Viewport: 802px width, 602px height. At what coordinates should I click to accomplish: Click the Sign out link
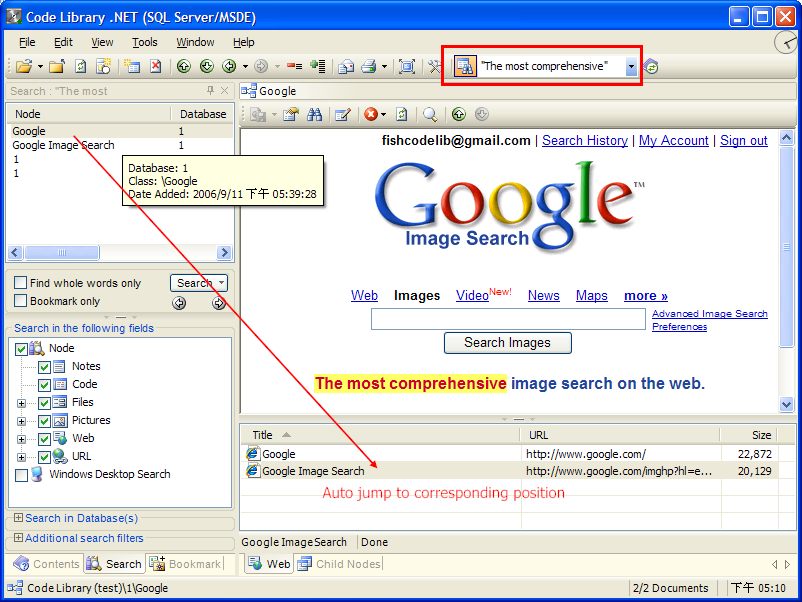point(744,141)
